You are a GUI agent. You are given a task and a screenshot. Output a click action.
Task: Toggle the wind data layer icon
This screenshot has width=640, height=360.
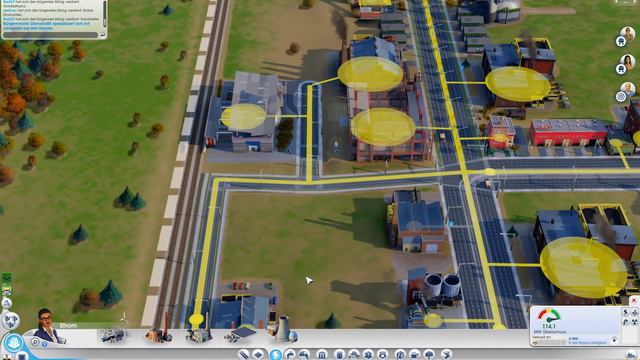point(635,313)
